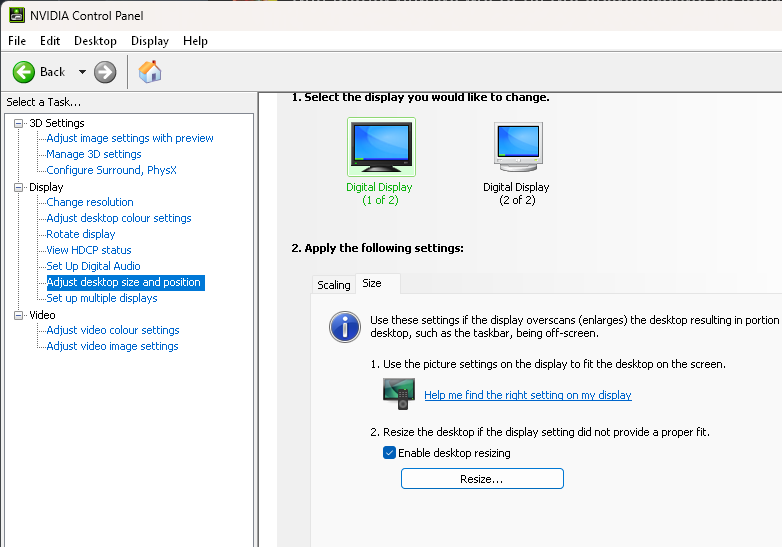
Task: Click the blue information icon
Action: pyautogui.click(x=345, y=327)
